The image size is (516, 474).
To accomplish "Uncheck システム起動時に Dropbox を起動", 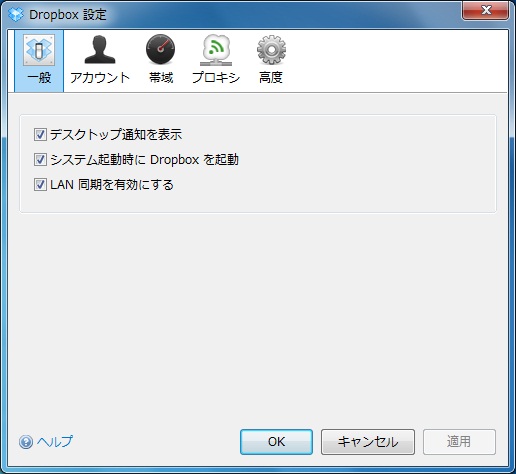I will point(40,160).
